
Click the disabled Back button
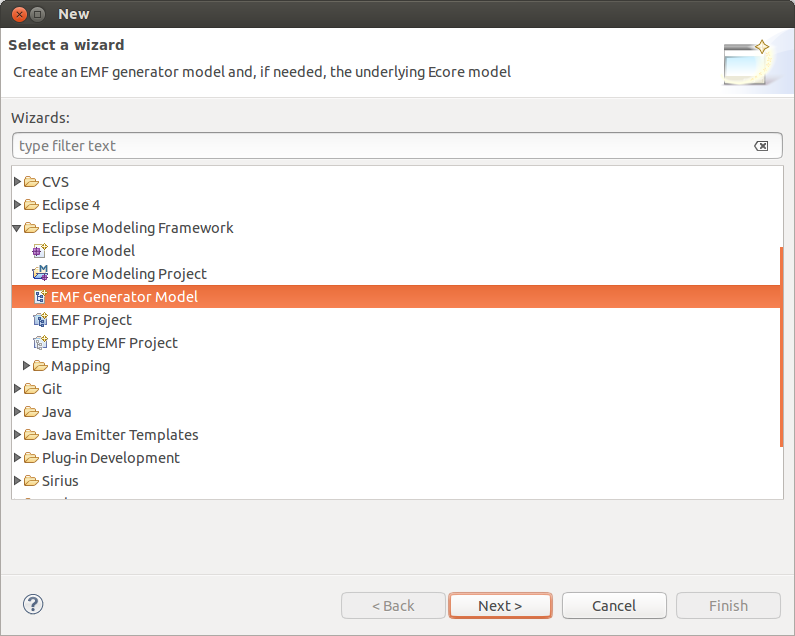(x=393, y=606)
